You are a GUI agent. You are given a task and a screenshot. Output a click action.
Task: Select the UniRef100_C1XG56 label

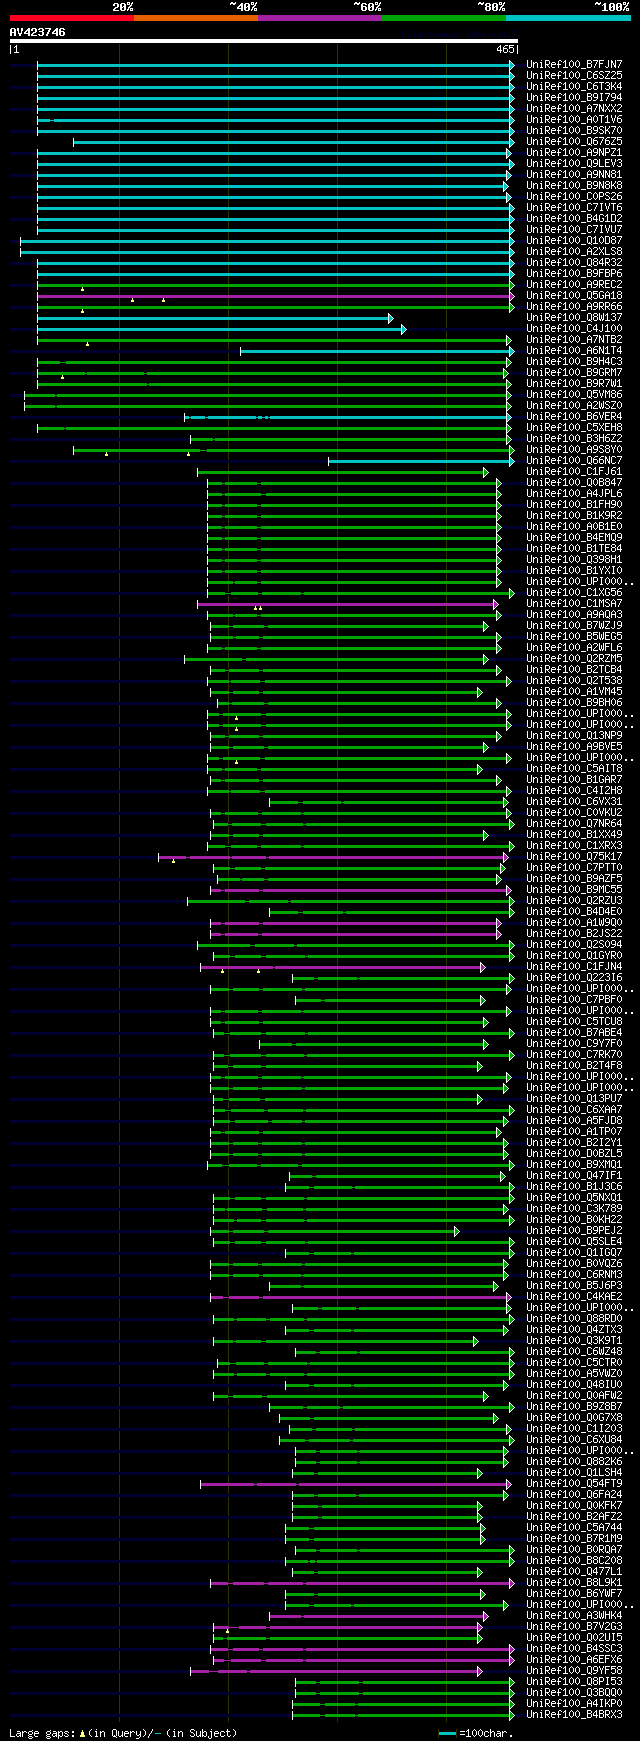pos(574,592)
